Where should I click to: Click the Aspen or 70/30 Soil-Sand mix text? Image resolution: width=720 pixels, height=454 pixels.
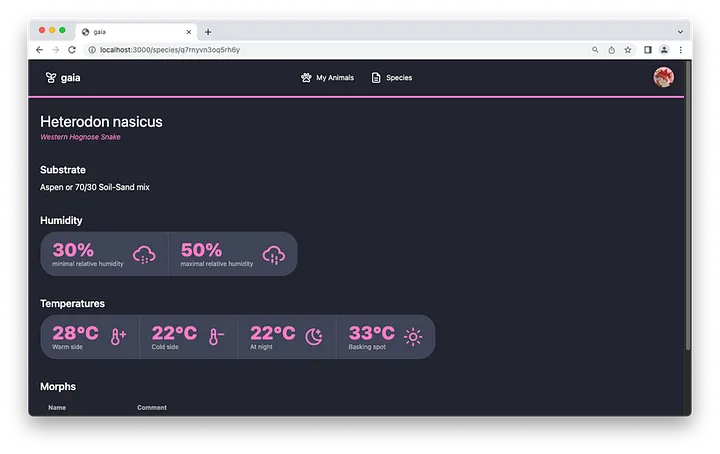click(95, 187)
